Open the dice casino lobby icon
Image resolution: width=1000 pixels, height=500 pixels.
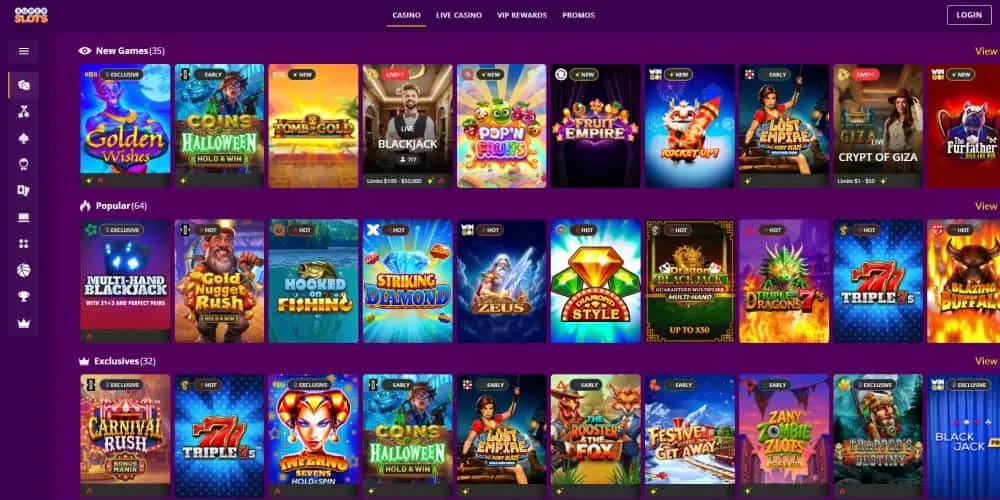coord(24,85)
